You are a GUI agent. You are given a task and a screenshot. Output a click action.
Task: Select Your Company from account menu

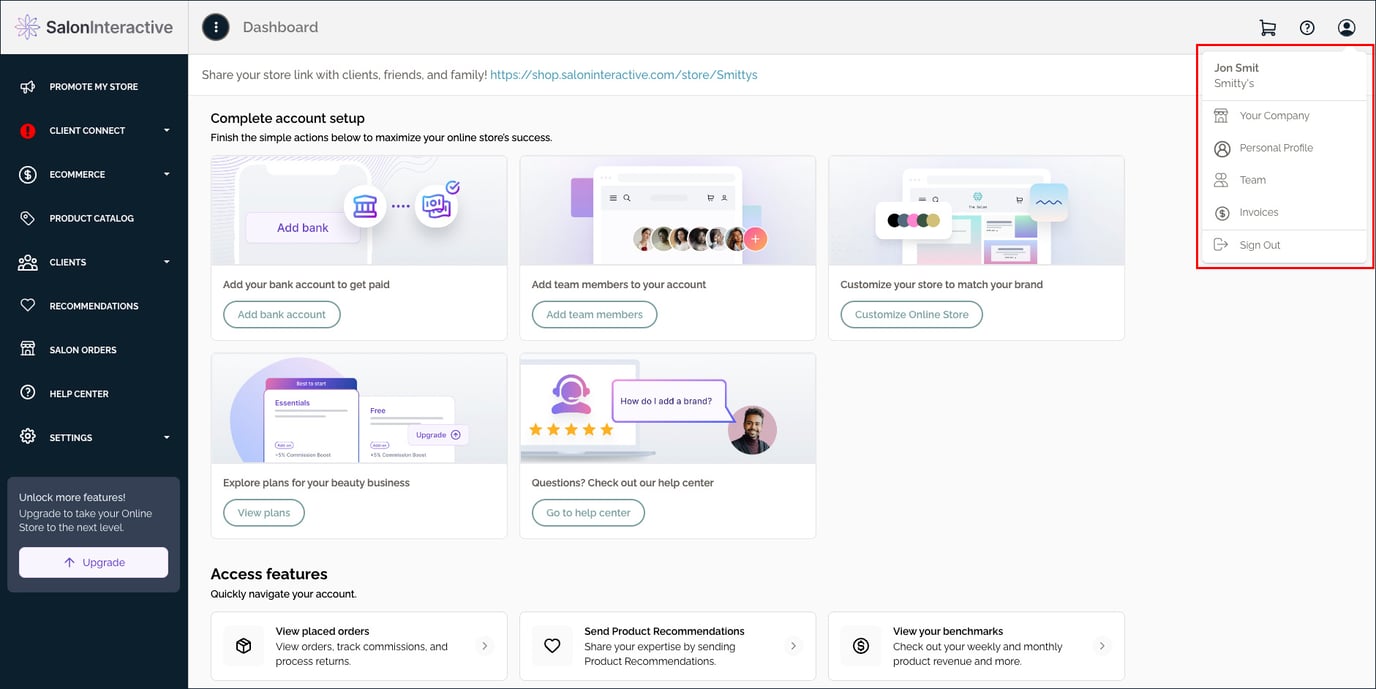1274,116
